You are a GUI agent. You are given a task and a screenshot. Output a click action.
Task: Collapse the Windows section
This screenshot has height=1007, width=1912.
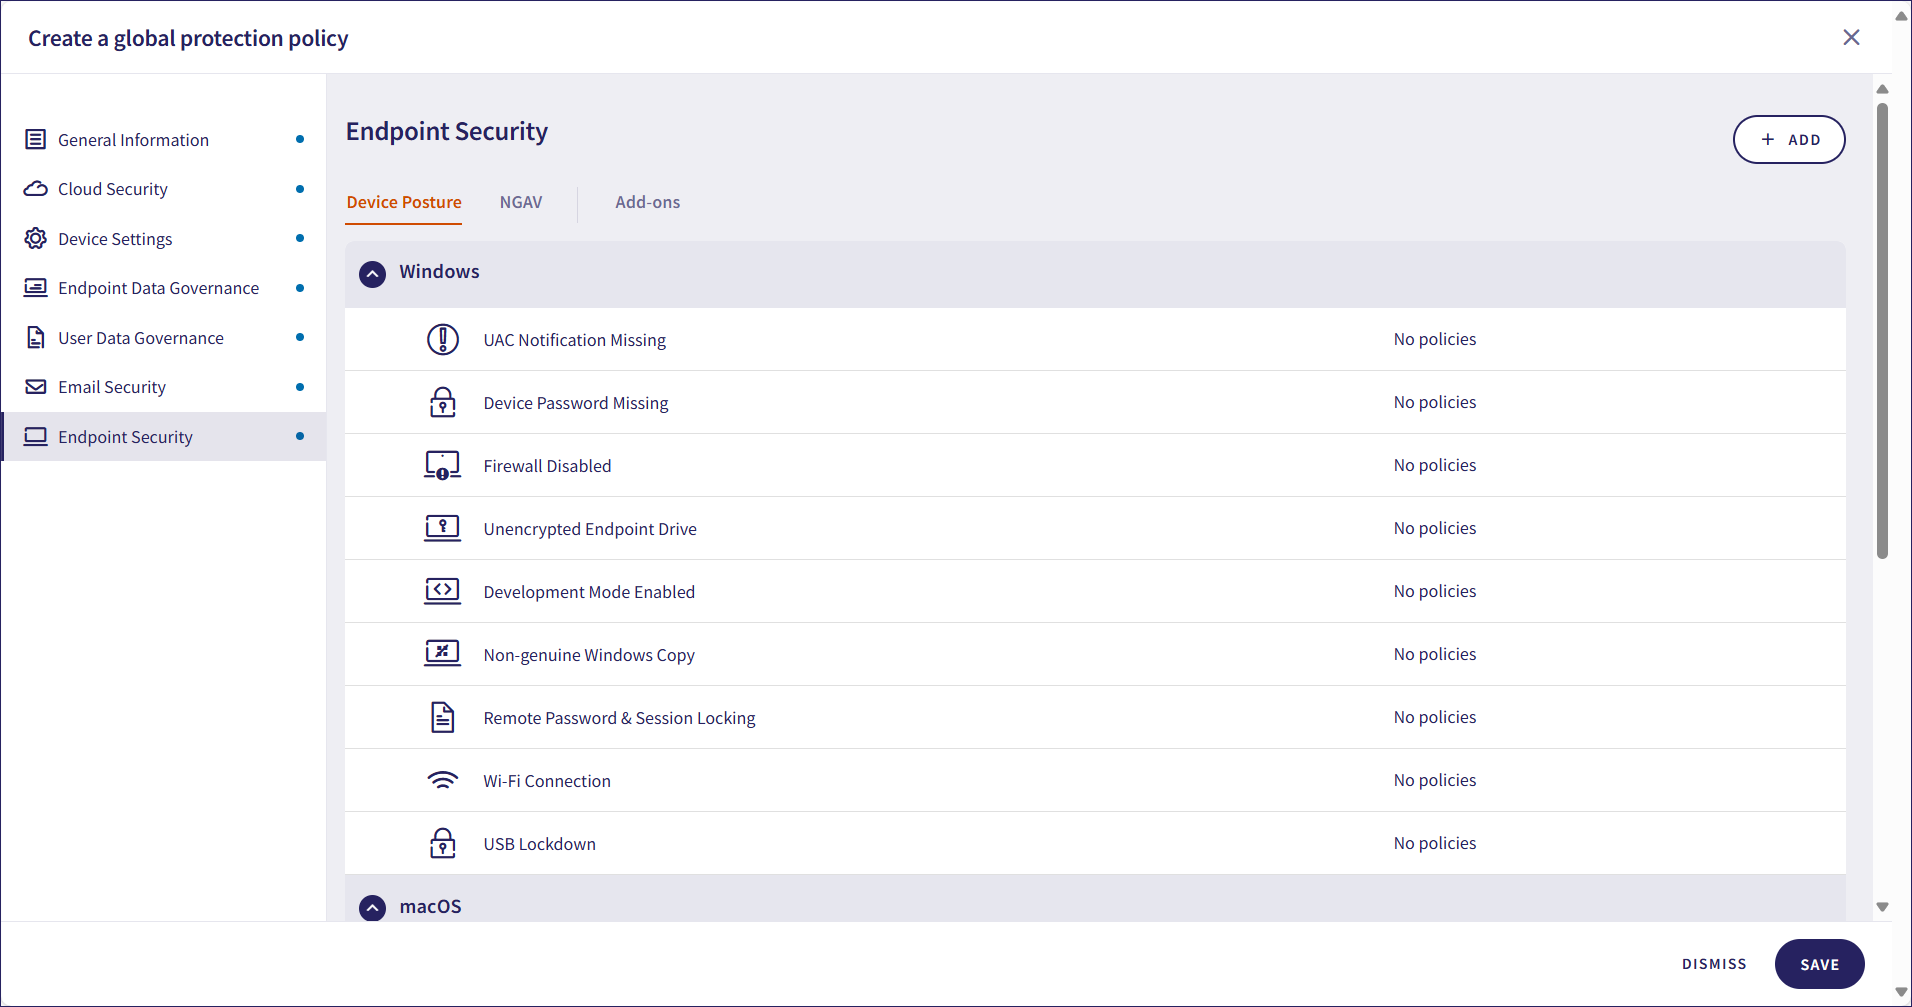[372, 274]
